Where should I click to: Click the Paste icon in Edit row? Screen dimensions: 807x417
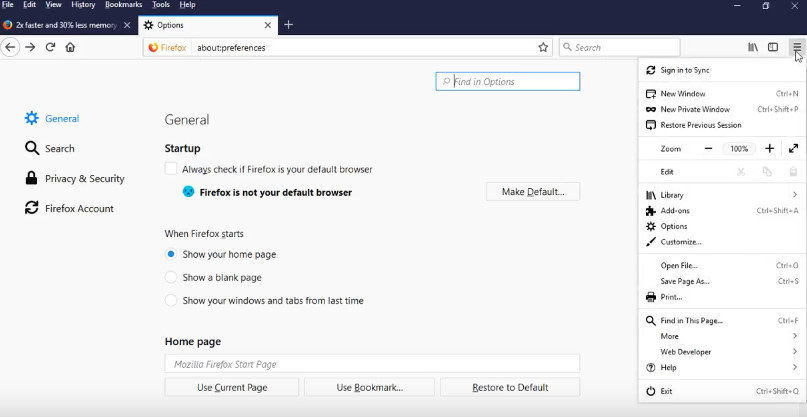pyautogui.click(x=793, y=172)
